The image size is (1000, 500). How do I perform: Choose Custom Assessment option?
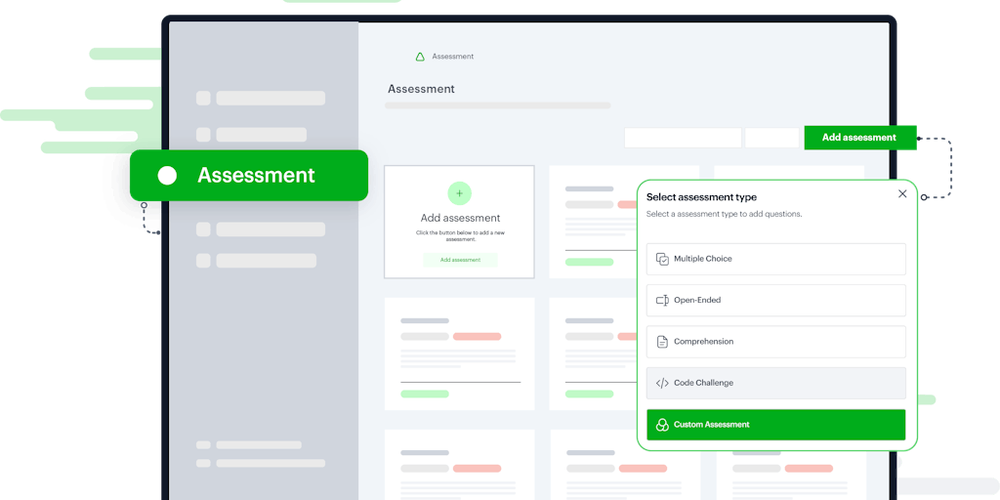(776, 425)
